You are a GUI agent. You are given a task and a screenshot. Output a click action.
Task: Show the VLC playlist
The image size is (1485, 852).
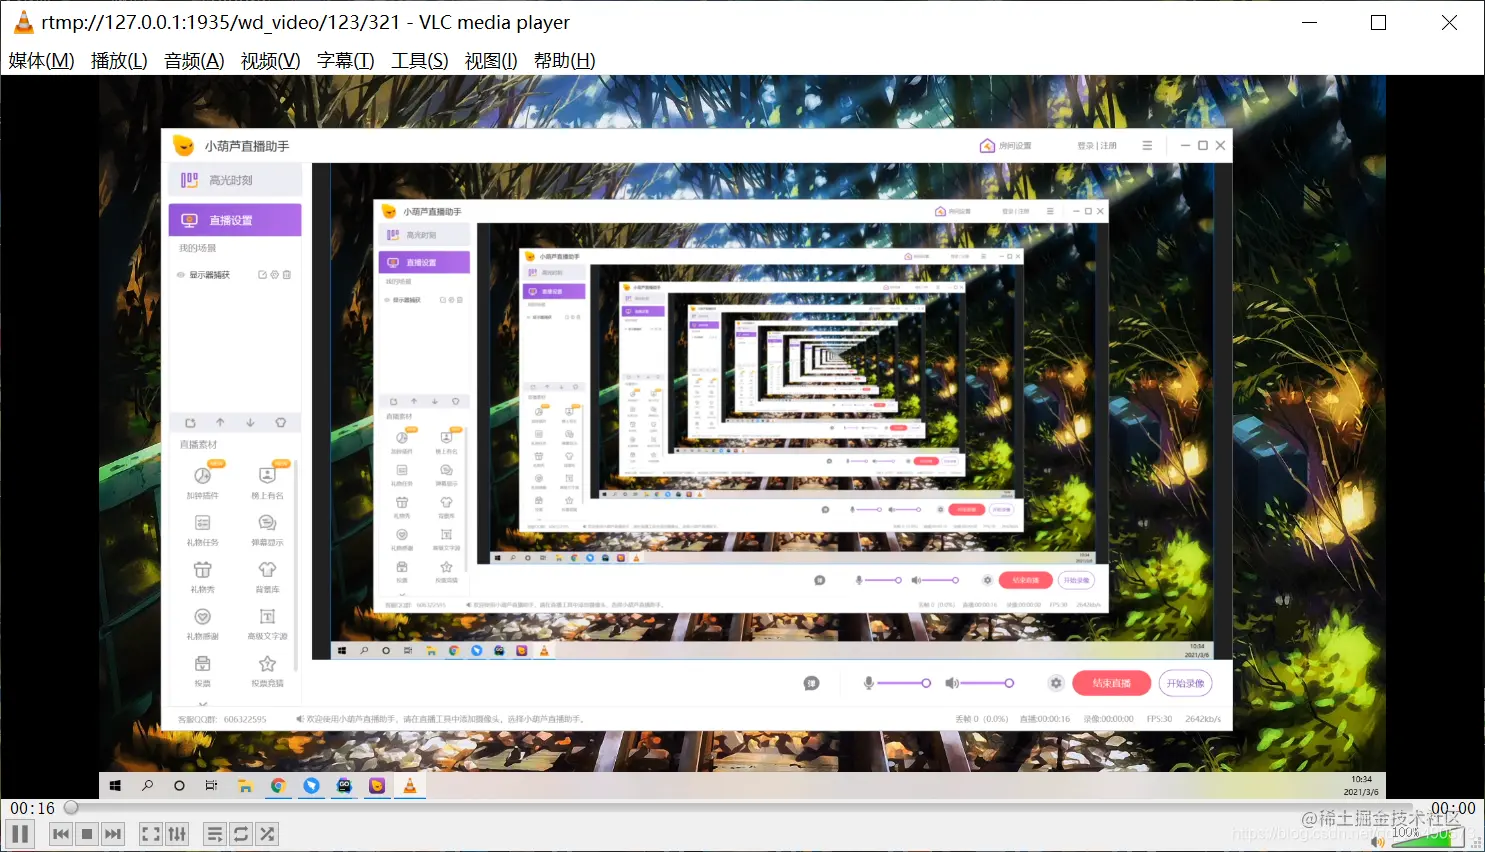(x=215, y=834)
